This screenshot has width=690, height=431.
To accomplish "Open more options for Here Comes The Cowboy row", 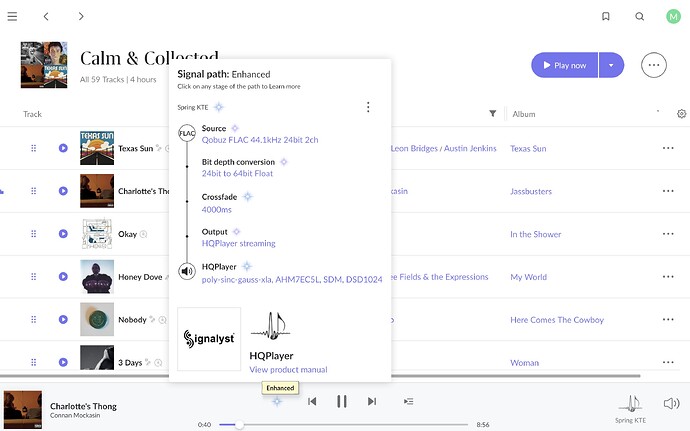I will (x=668, y=319).
